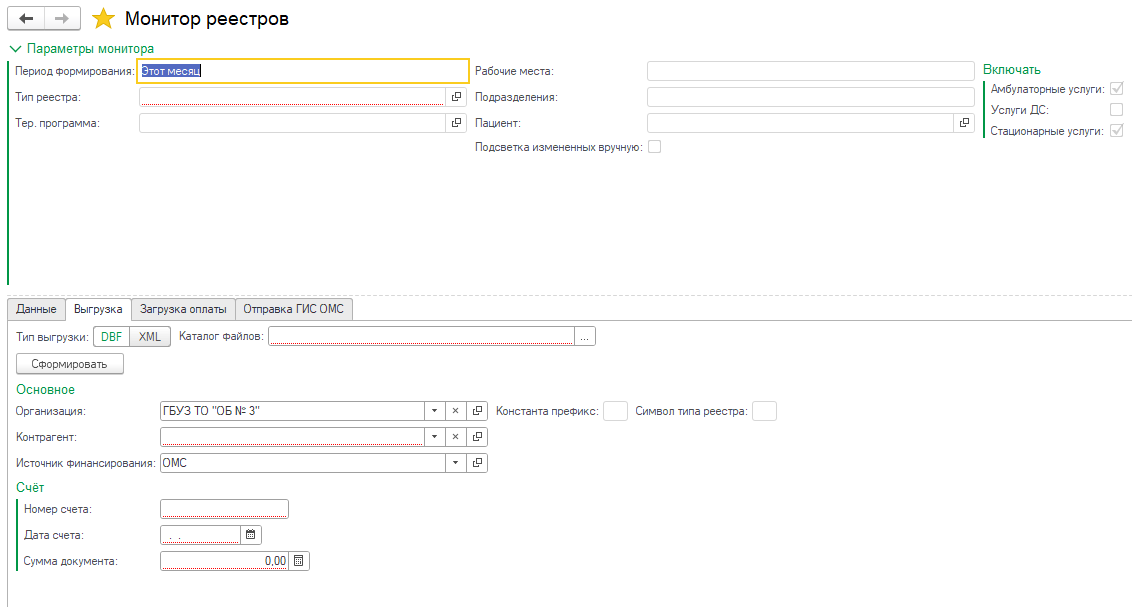Click the back navigation arrow
This screenshot has width=1132, height=607.
tap(26, 19)
